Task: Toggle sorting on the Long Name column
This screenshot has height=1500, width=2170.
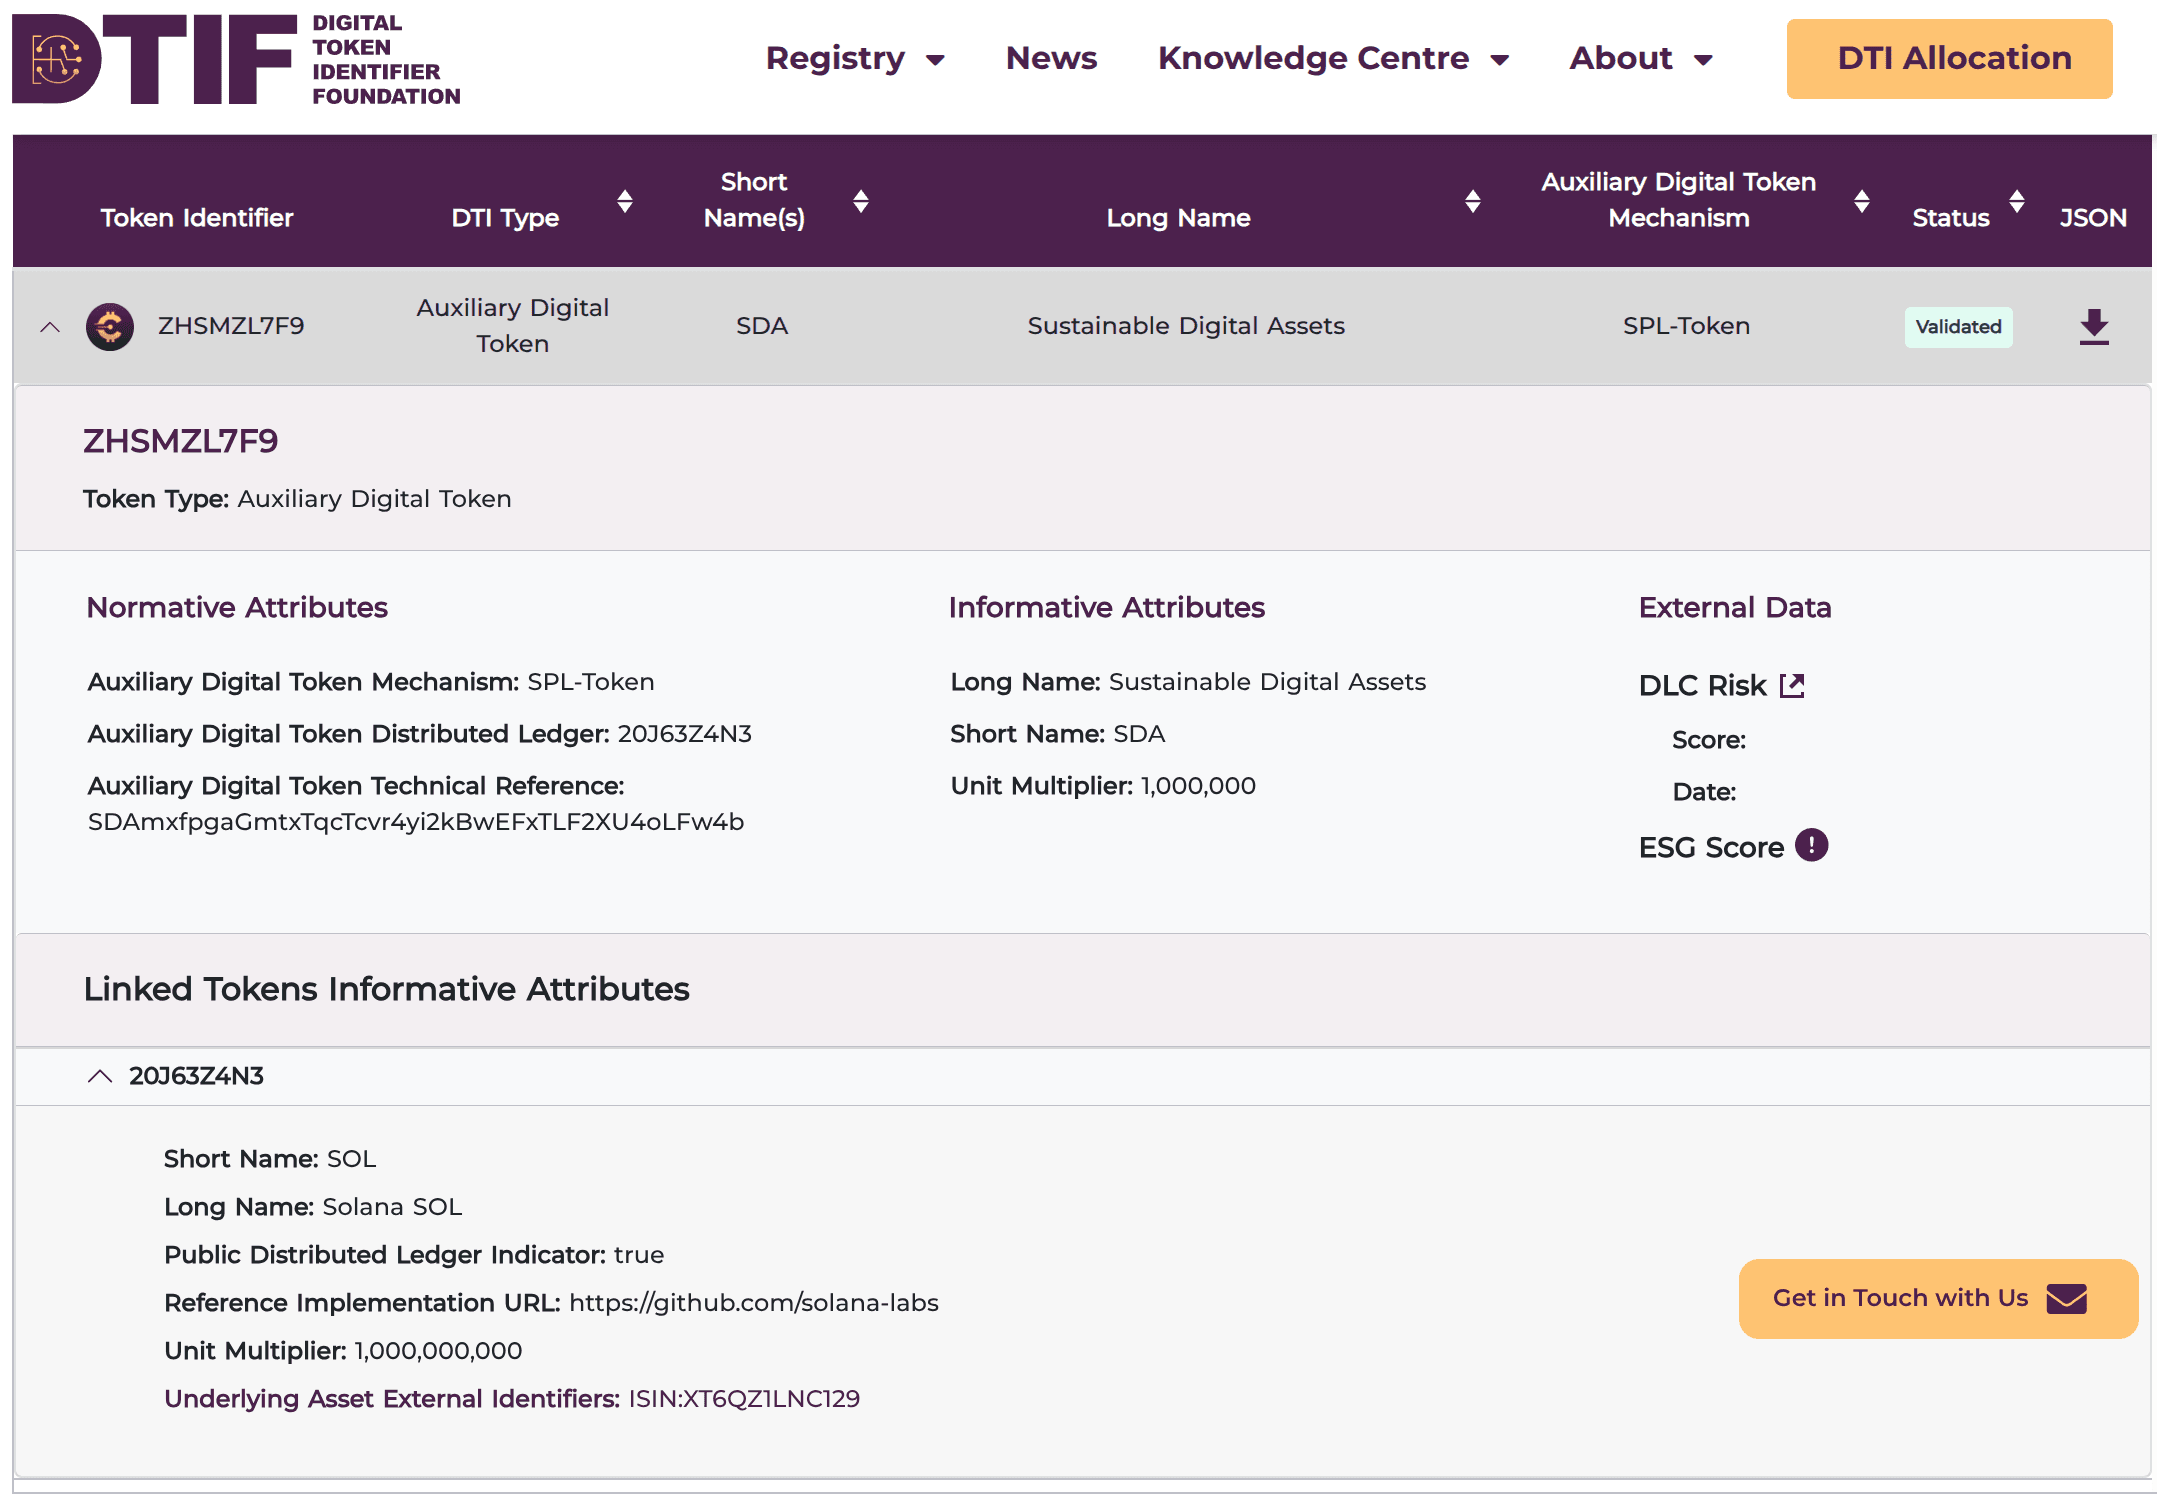Action: coord(1471,201)
